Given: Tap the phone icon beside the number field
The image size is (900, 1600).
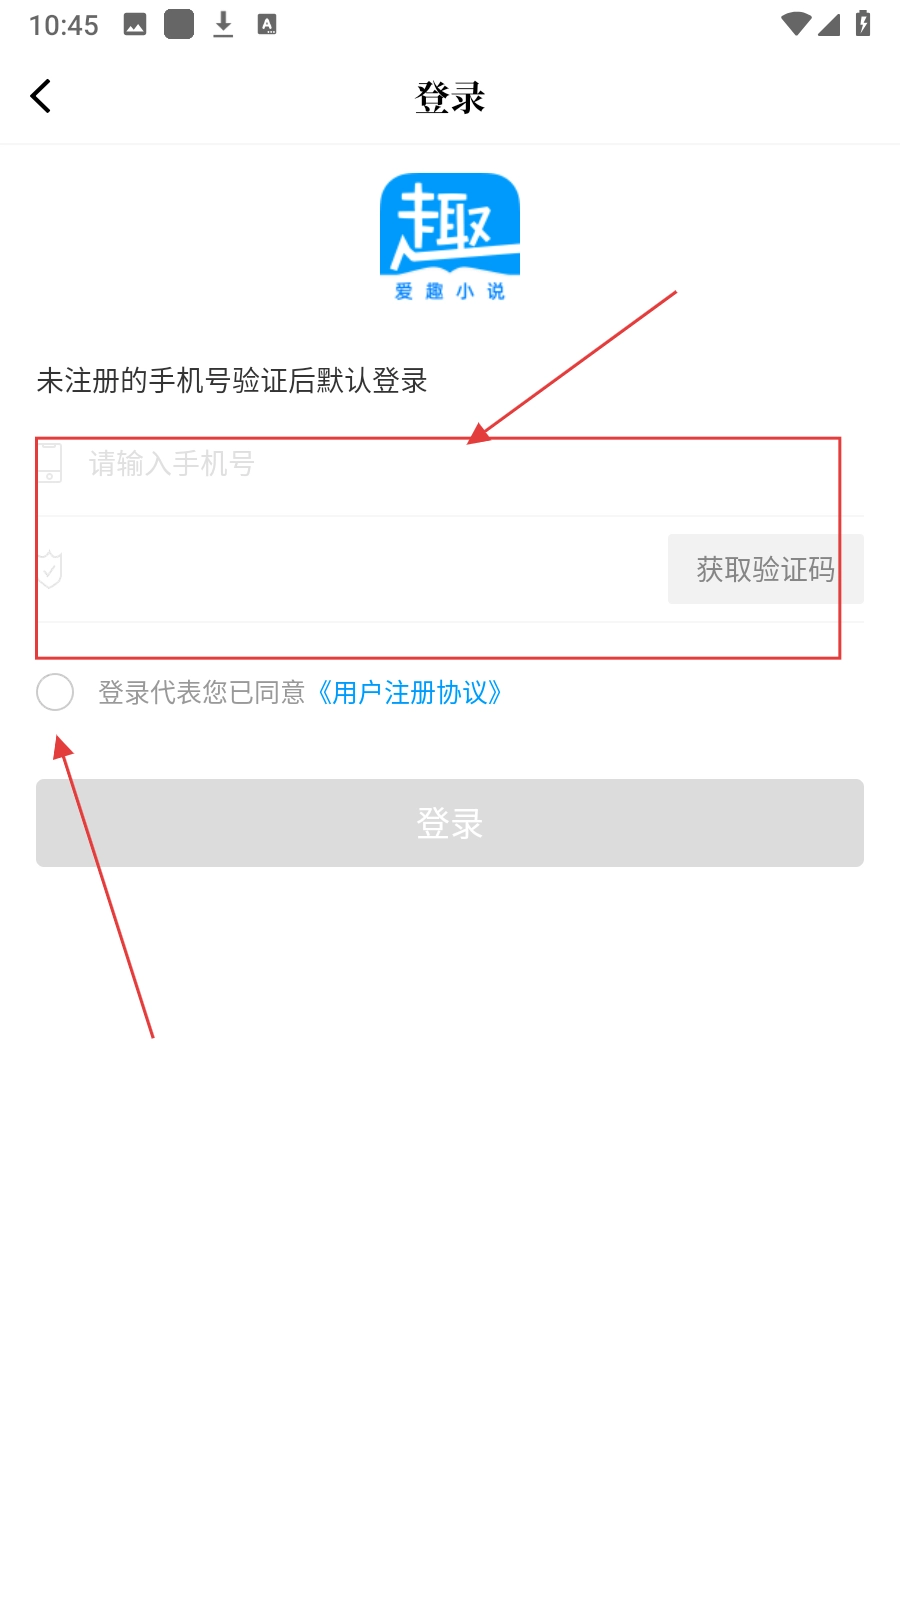Looking at the screenshot, I should click(x=49, y=463).
